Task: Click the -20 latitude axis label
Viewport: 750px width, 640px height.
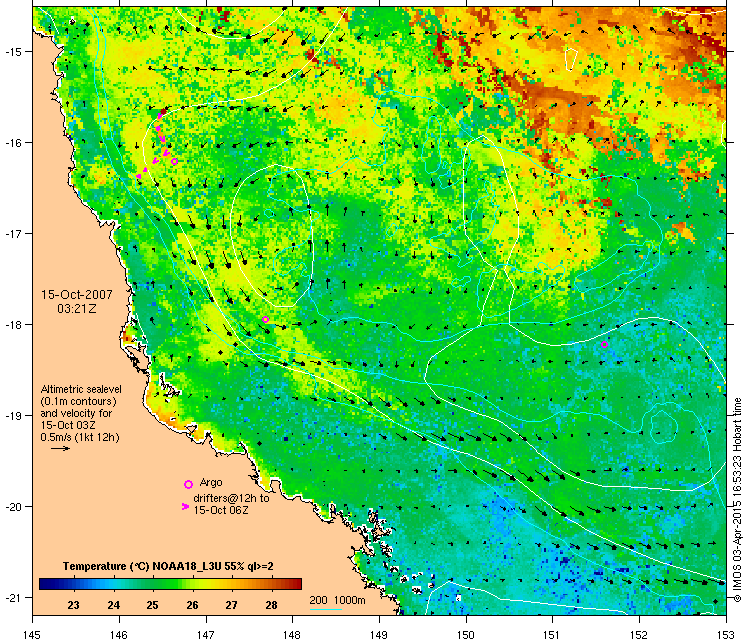Action: coord(13,507)
